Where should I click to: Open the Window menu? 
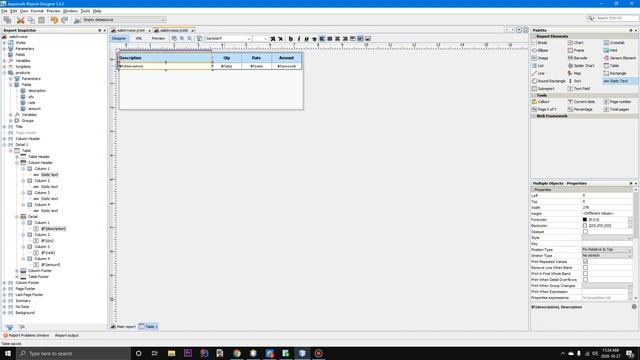[x=70, y=11]
